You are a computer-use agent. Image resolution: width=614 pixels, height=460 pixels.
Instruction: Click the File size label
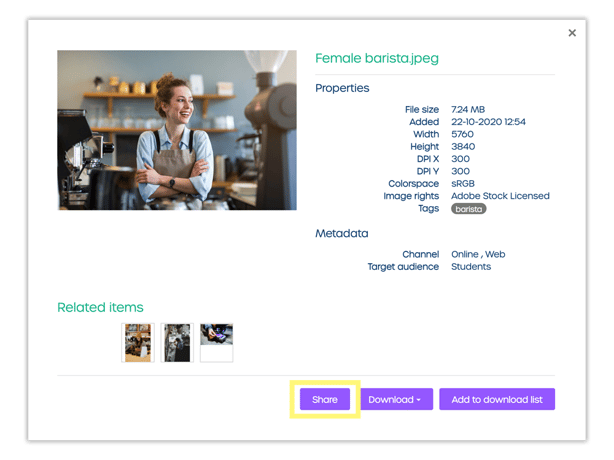pos(422,110)
